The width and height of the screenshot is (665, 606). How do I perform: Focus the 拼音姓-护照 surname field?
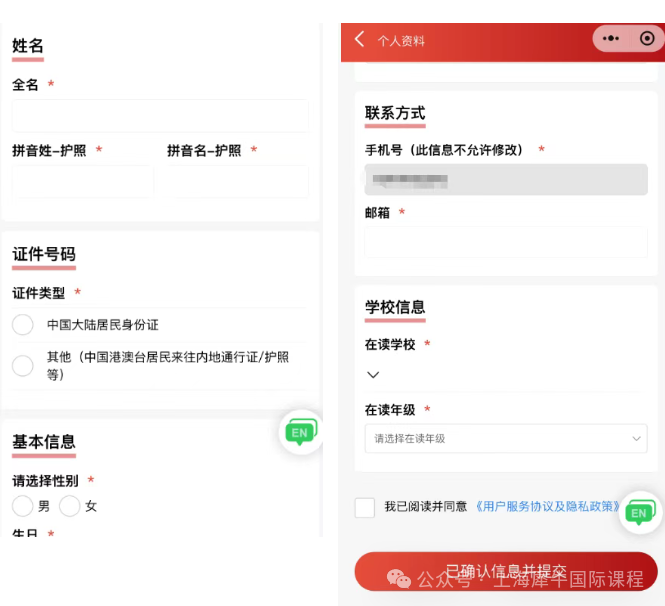83,182
